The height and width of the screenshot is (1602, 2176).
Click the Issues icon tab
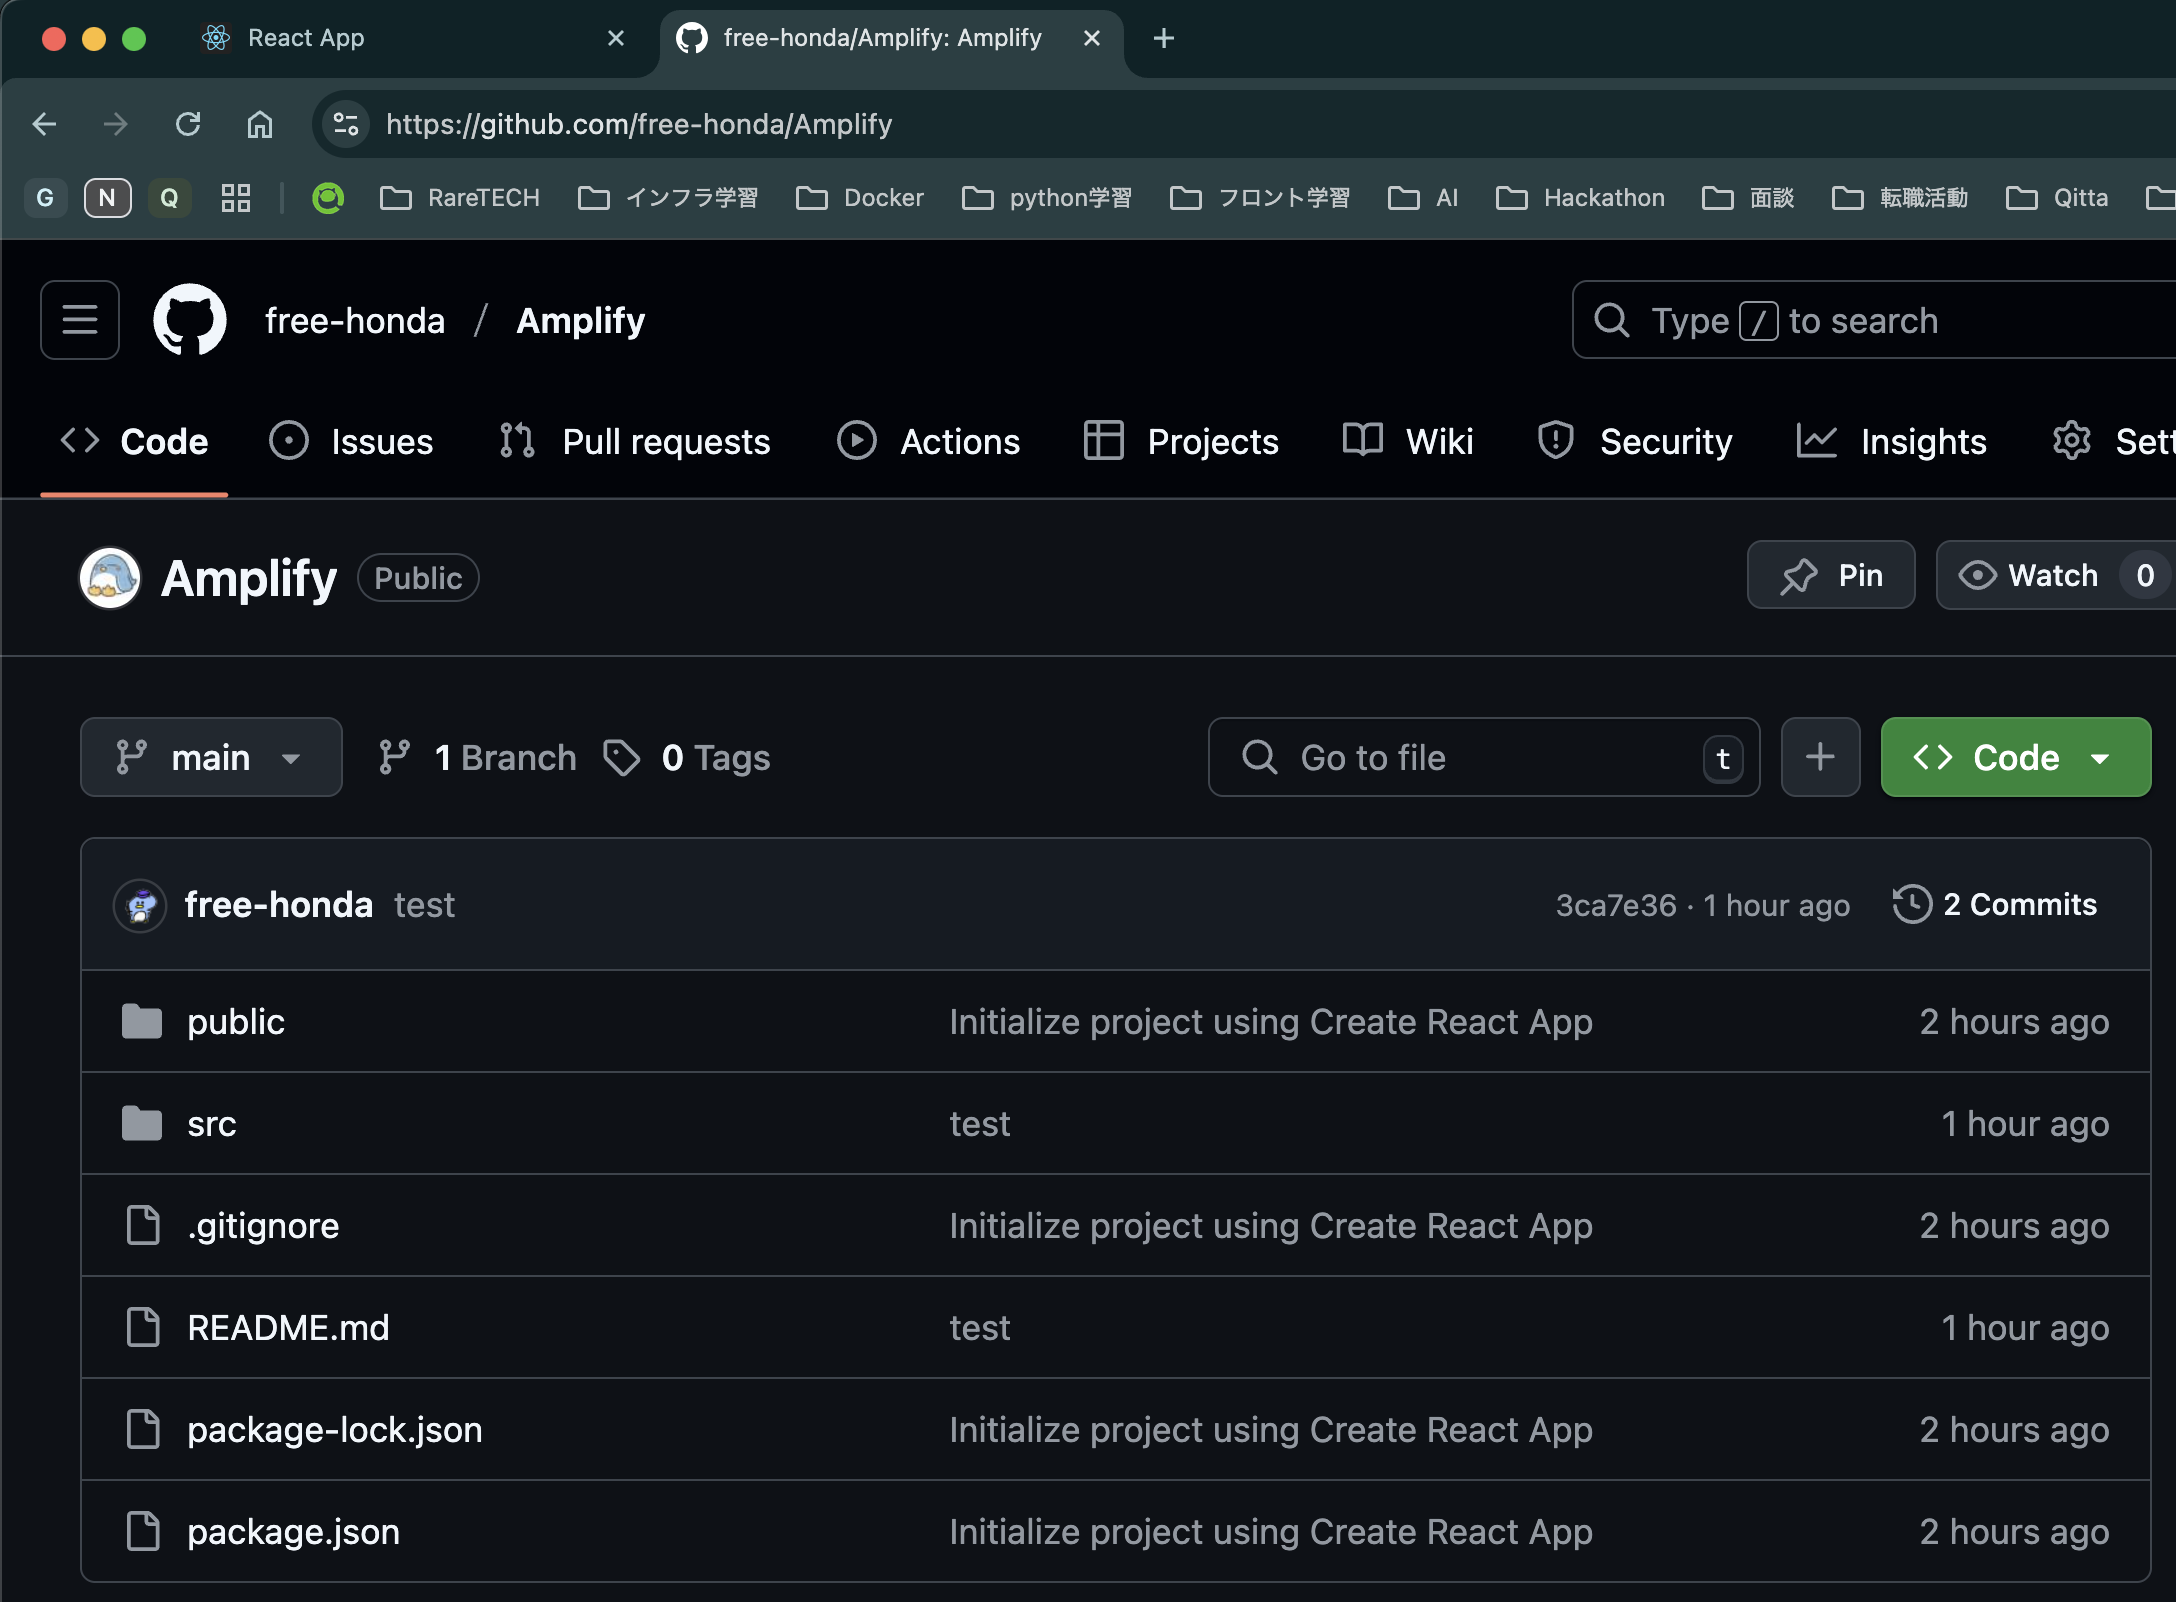coord(289,441)
